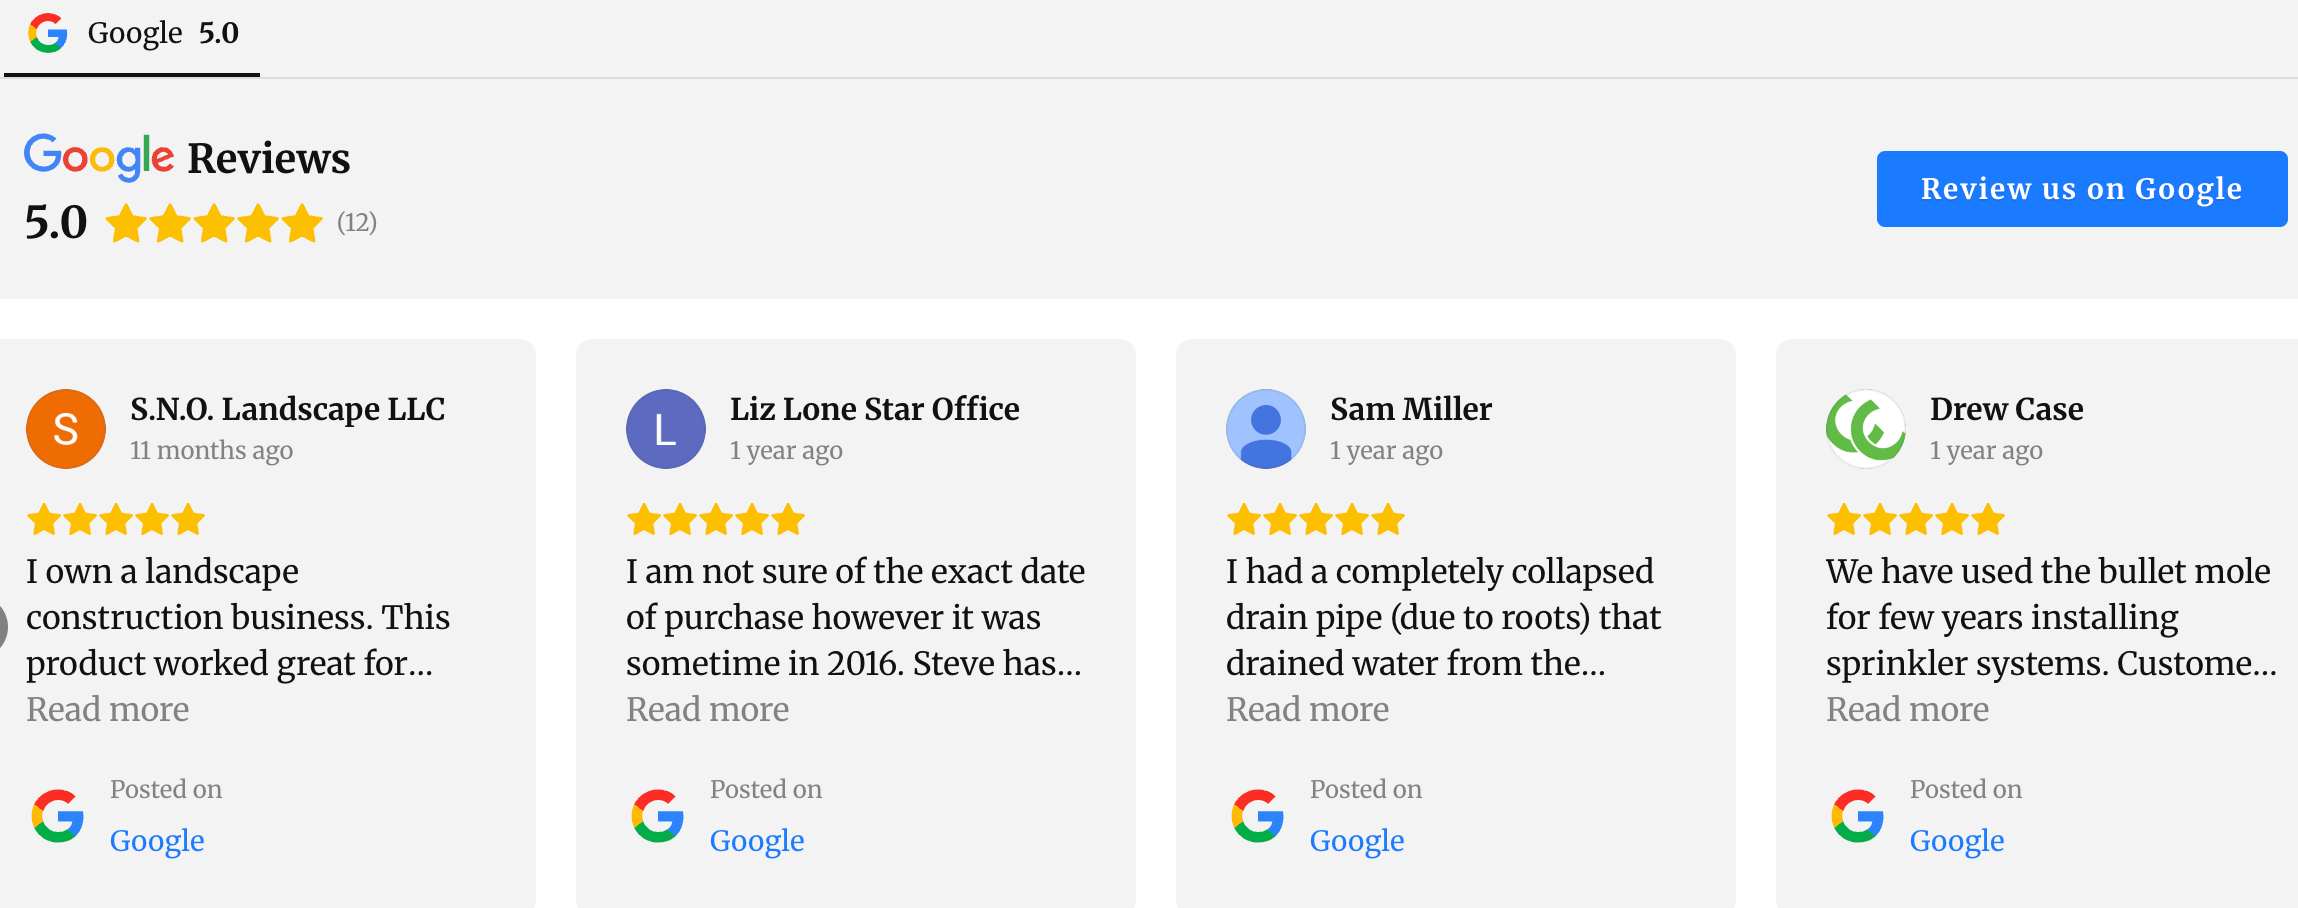Click Google icon under Liz Lone Star review
The width and height of the screenshot is (2298, 908).
658,816
